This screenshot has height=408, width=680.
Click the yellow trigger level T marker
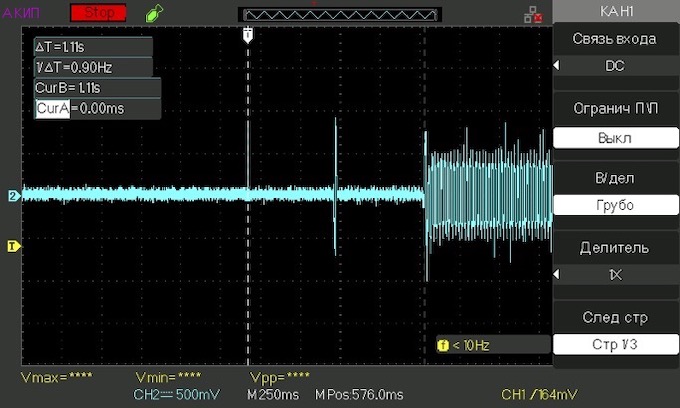(13, 247)
